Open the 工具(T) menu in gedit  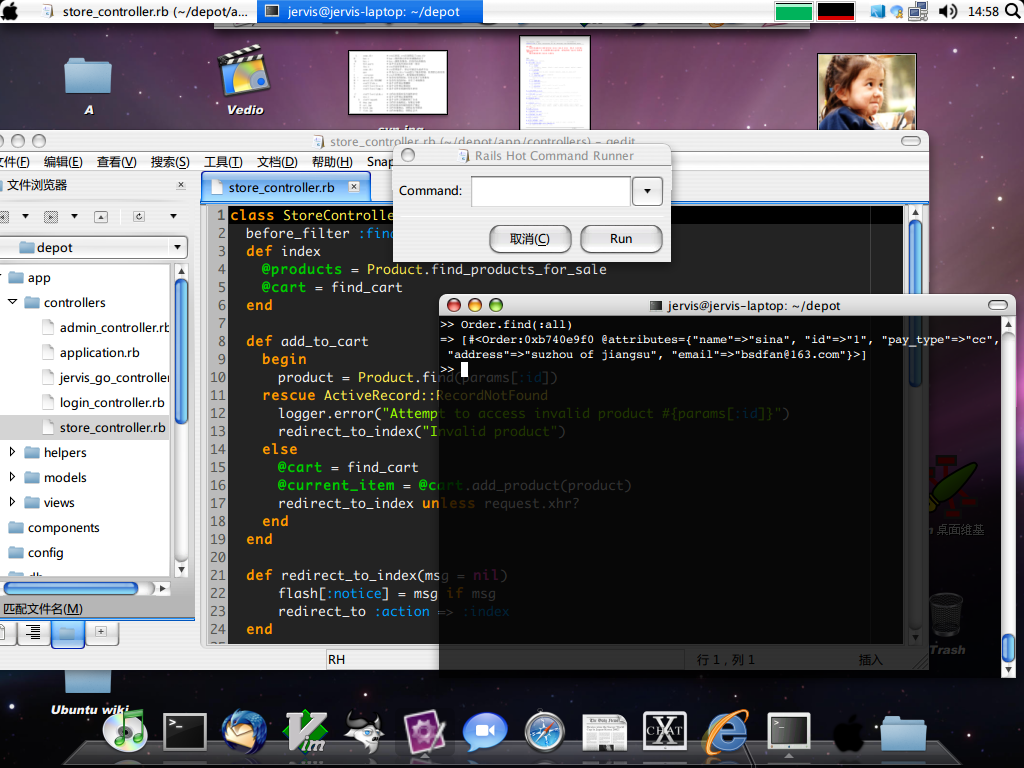point(223,162)
